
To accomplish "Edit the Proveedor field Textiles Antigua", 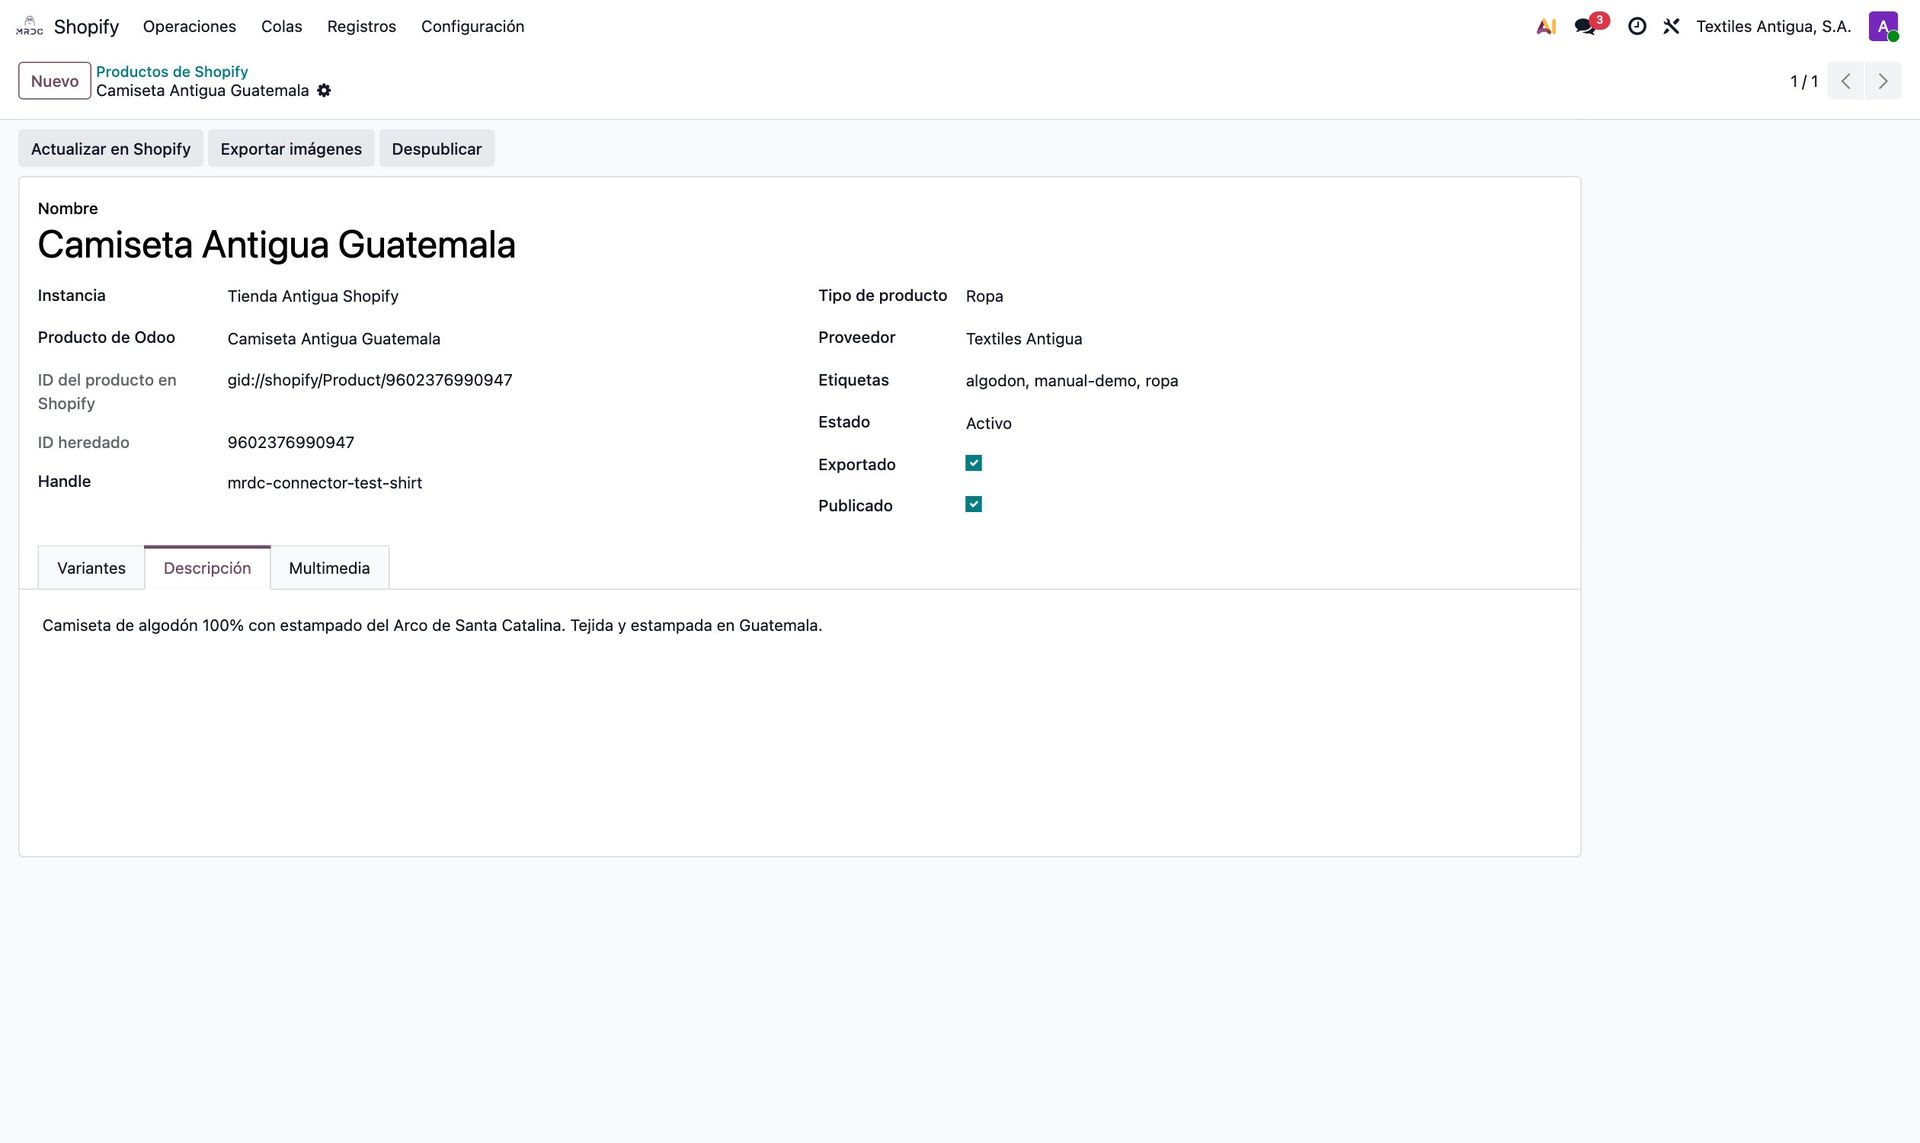I will [1024, 339].
